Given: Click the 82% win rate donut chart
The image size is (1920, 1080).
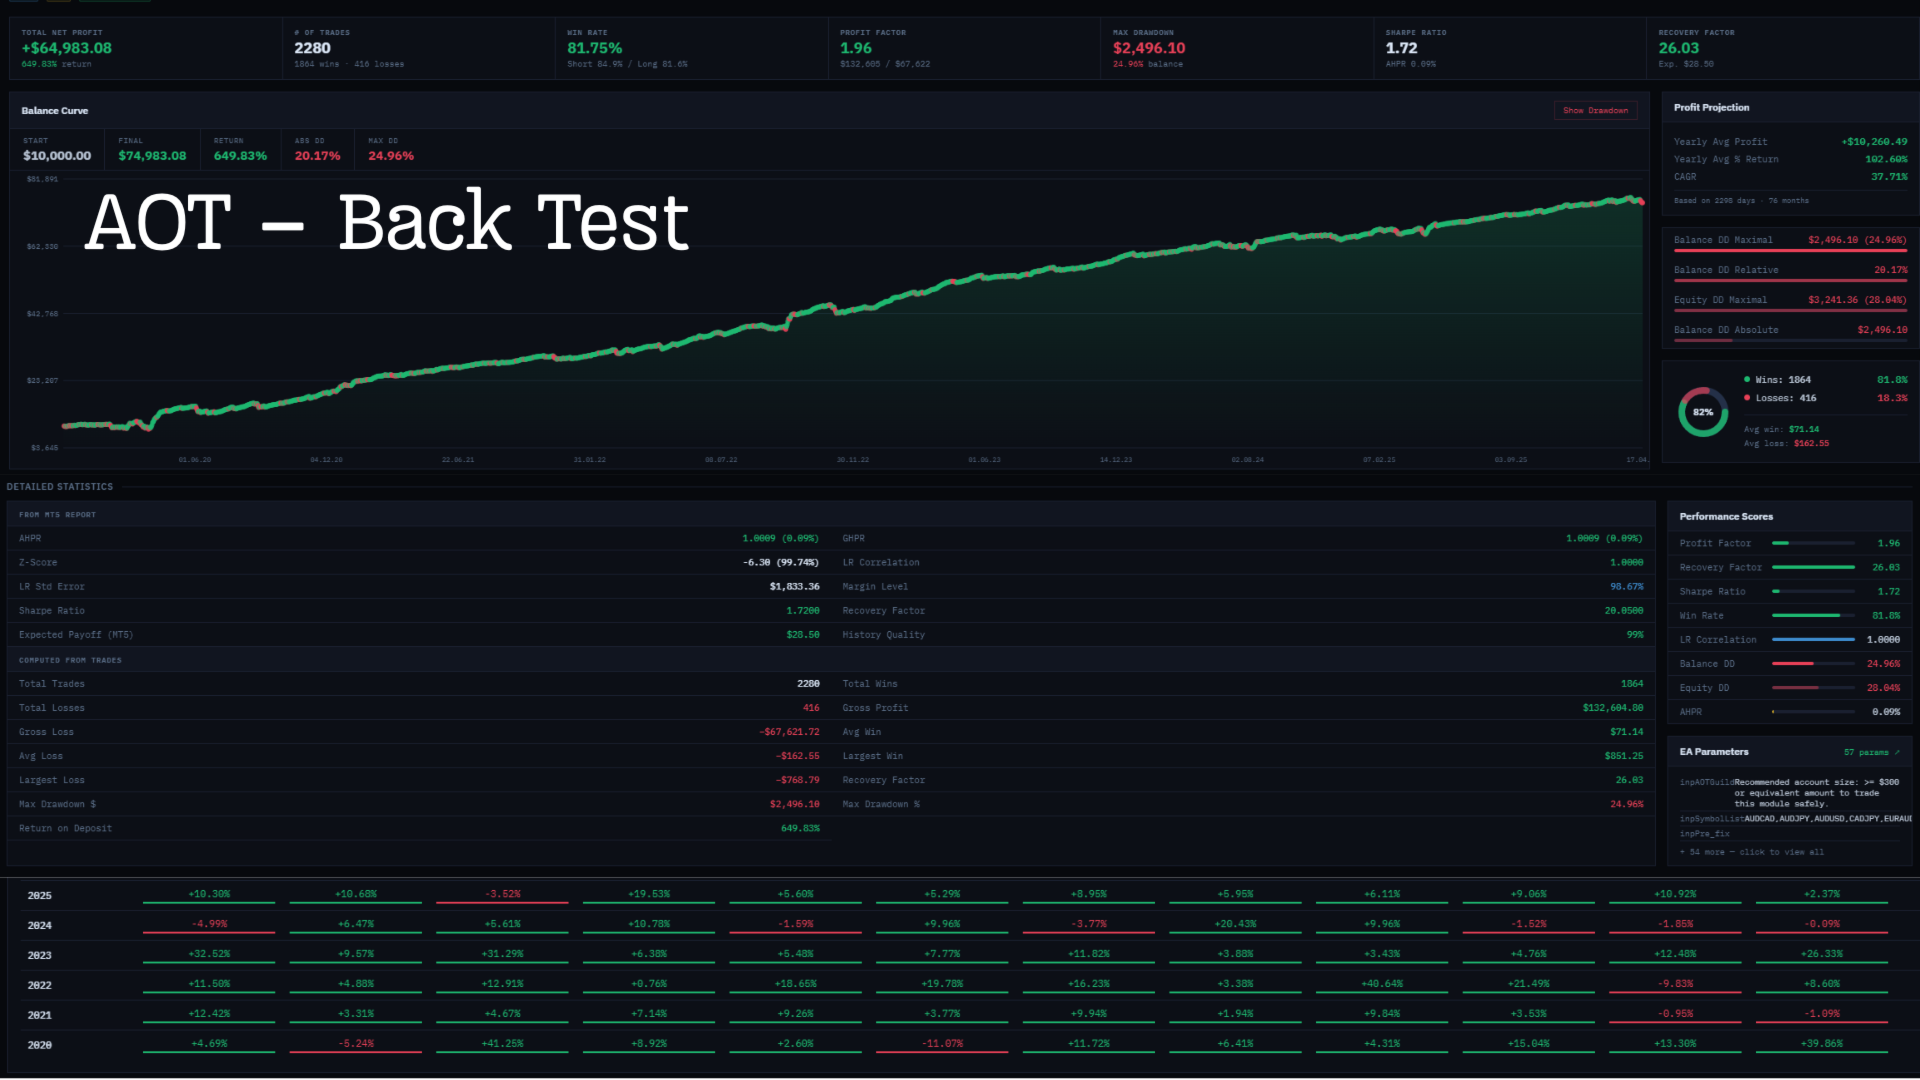Looking at the screenshot, I should 1702,412.
